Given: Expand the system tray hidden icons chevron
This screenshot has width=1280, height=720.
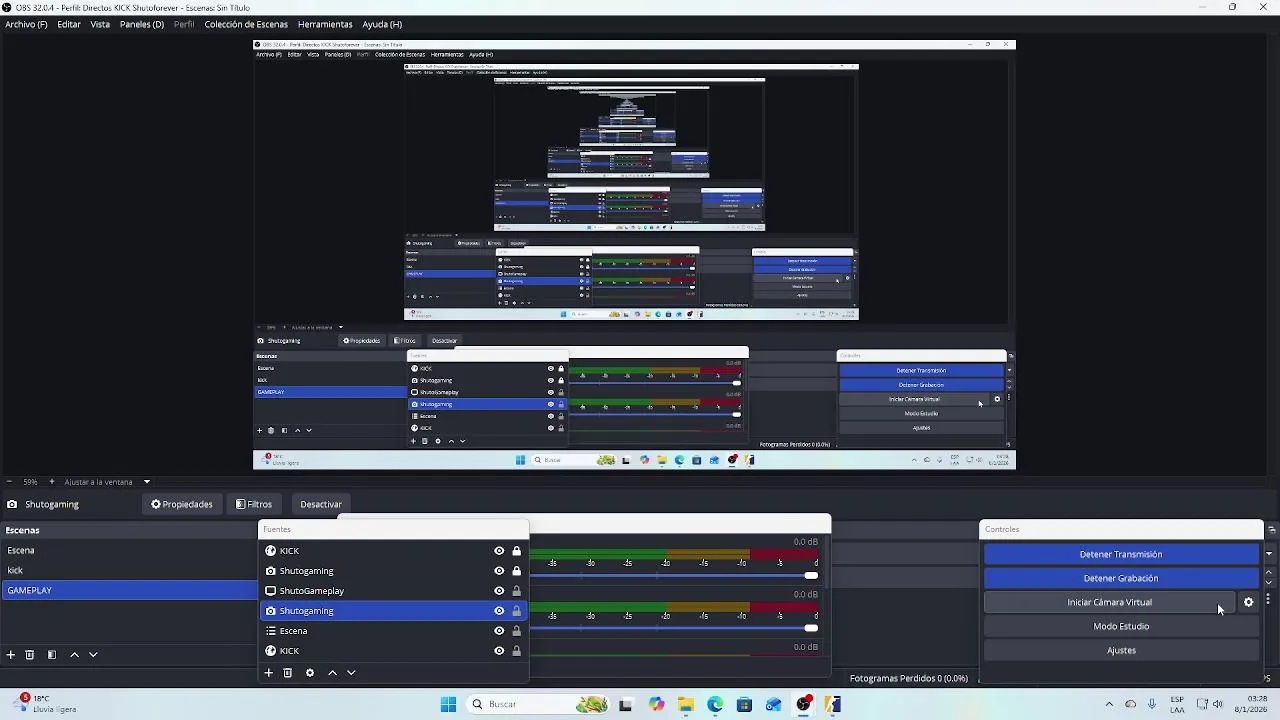Looking at the screenshot, I should point(1108,704).
